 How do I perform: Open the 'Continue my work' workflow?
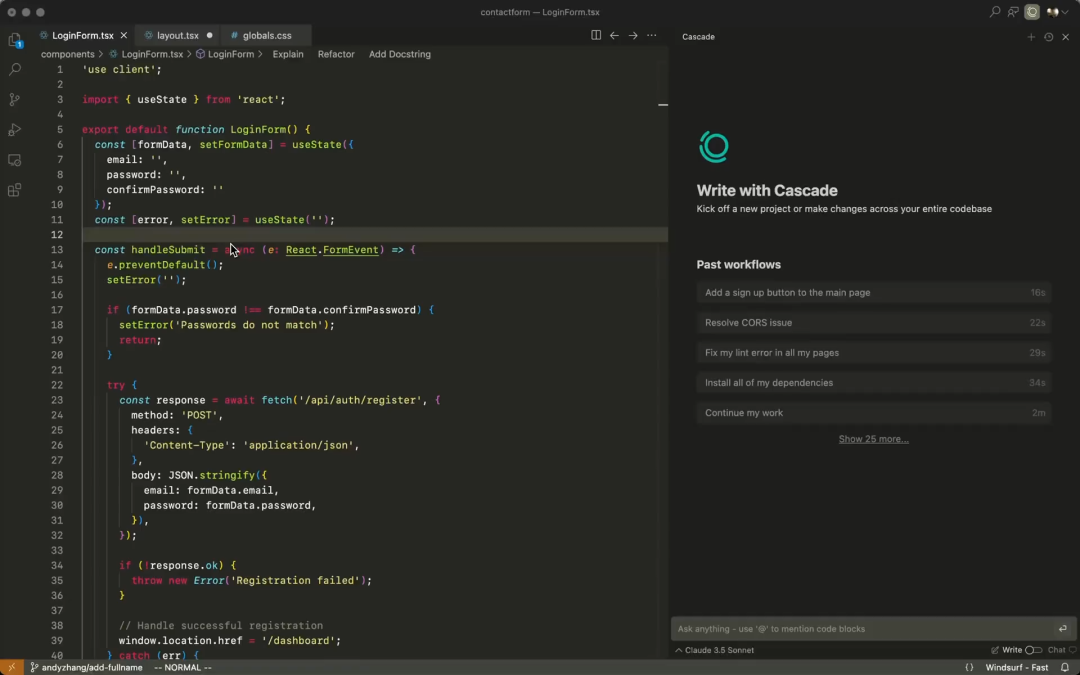(873, 413)
